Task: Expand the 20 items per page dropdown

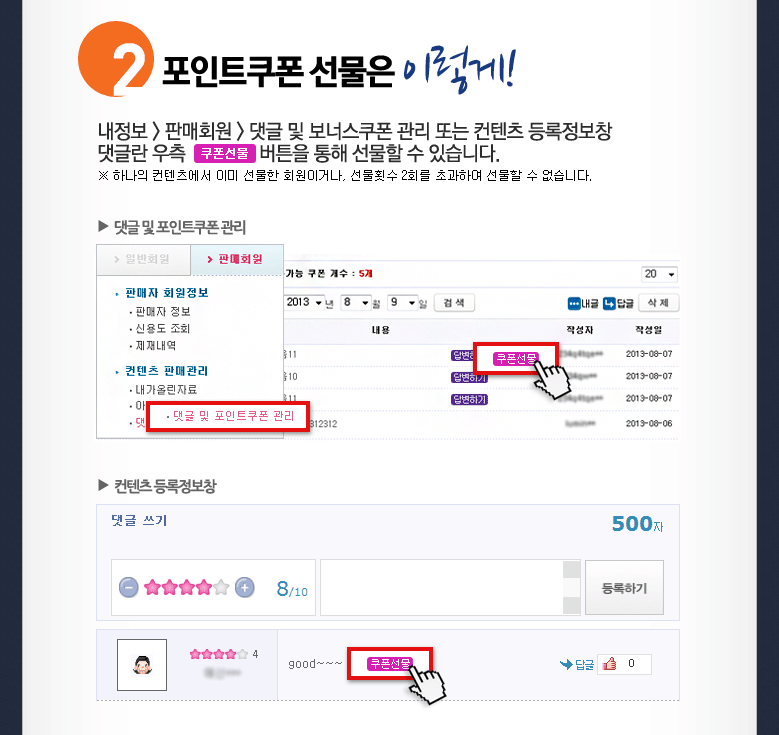Action: coord(659,274)
